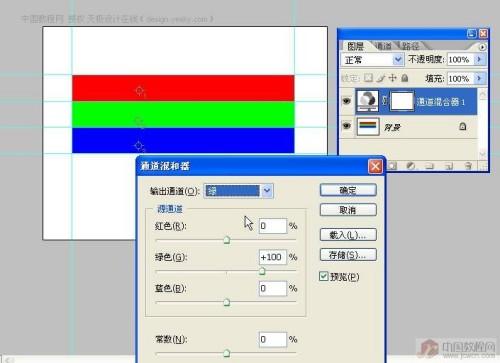Select the 背景 layer name
Screen dimensions: 500x363
click(x=392, y=127)
